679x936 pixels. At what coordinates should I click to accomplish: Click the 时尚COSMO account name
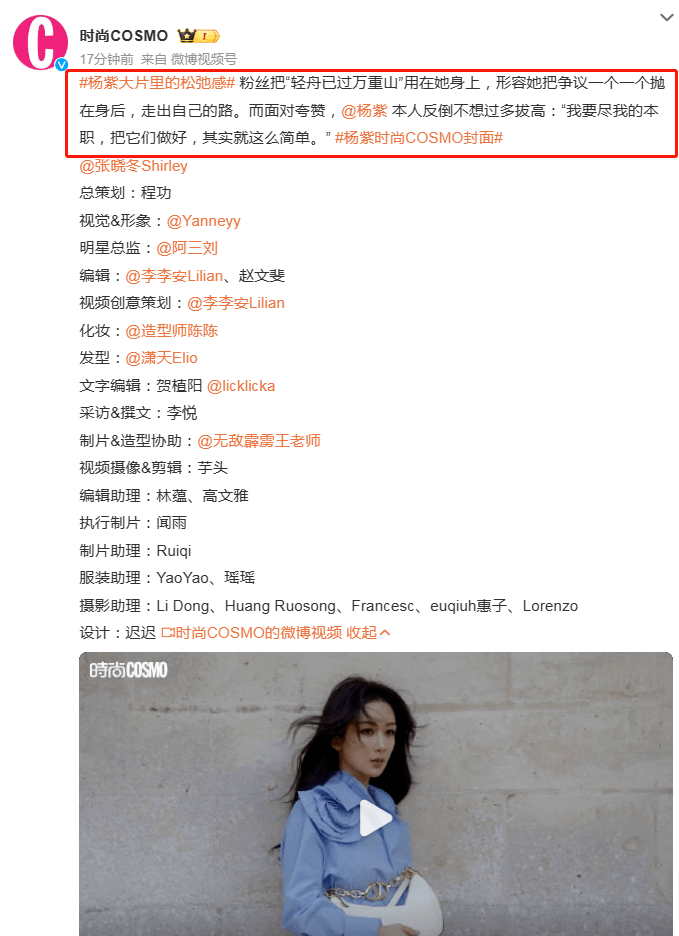coord(124,36)
